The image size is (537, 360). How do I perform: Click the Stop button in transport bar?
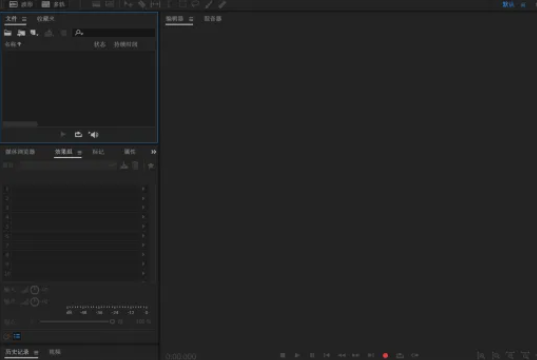pos(283,356)
